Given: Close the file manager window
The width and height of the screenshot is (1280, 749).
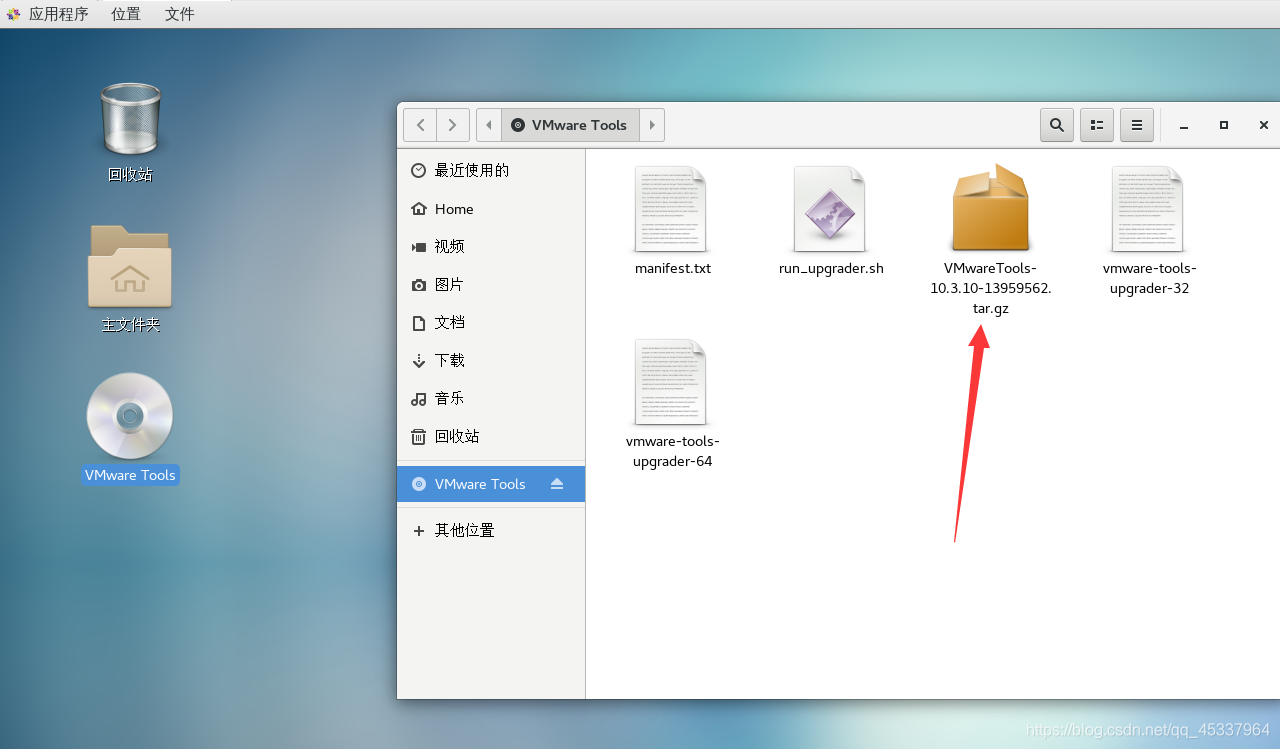Looking at the screenshot, I should click(1264, 125).
